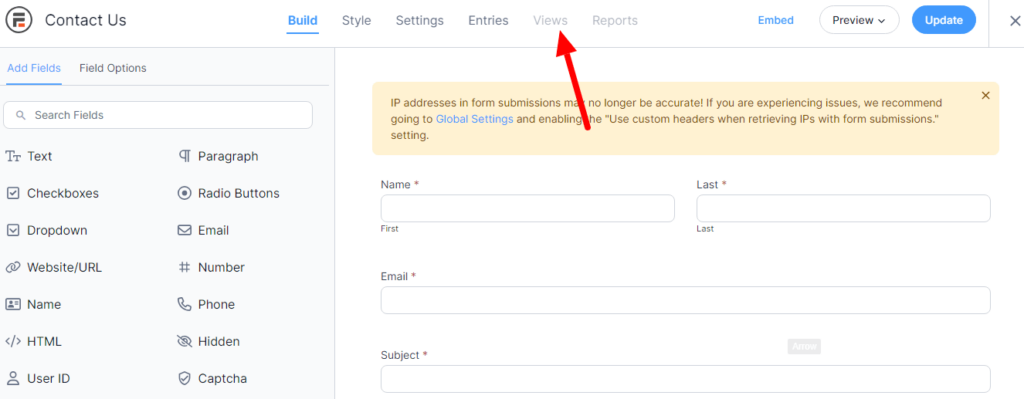Add a Hidden field to the form
The height and width of the screenshot is (399, 1024).
click(x=209, y=342)
